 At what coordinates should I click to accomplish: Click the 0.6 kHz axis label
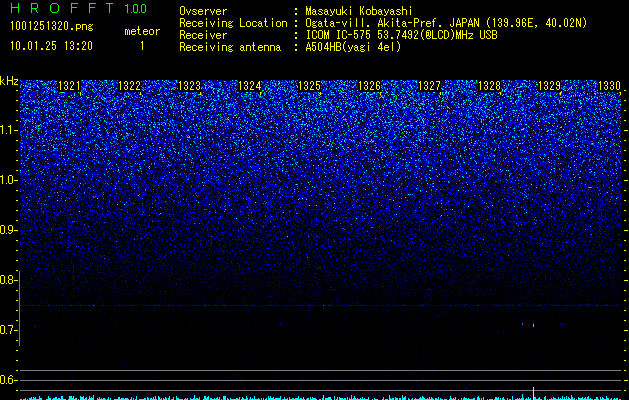(8, 380)
